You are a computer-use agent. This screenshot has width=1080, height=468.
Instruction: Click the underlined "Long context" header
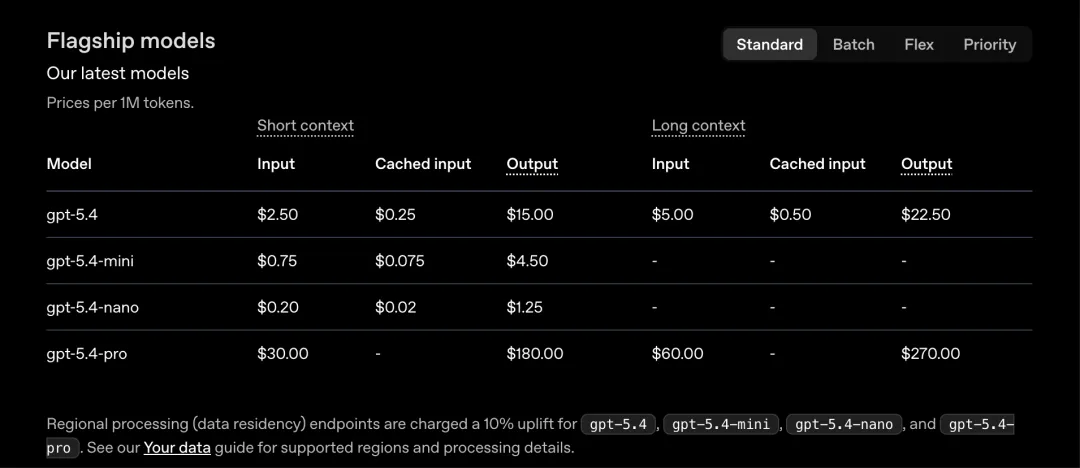(x=698, y=125)
